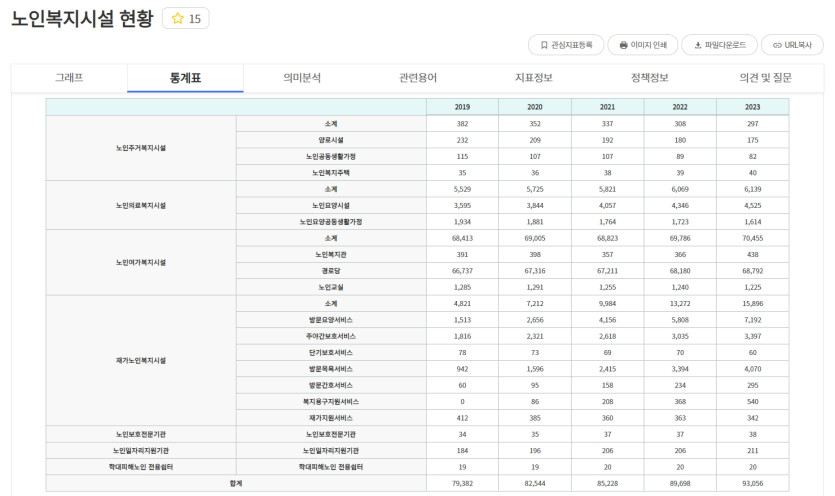Select the 재가노인복지시설 category cell

(x=141, y=361)
